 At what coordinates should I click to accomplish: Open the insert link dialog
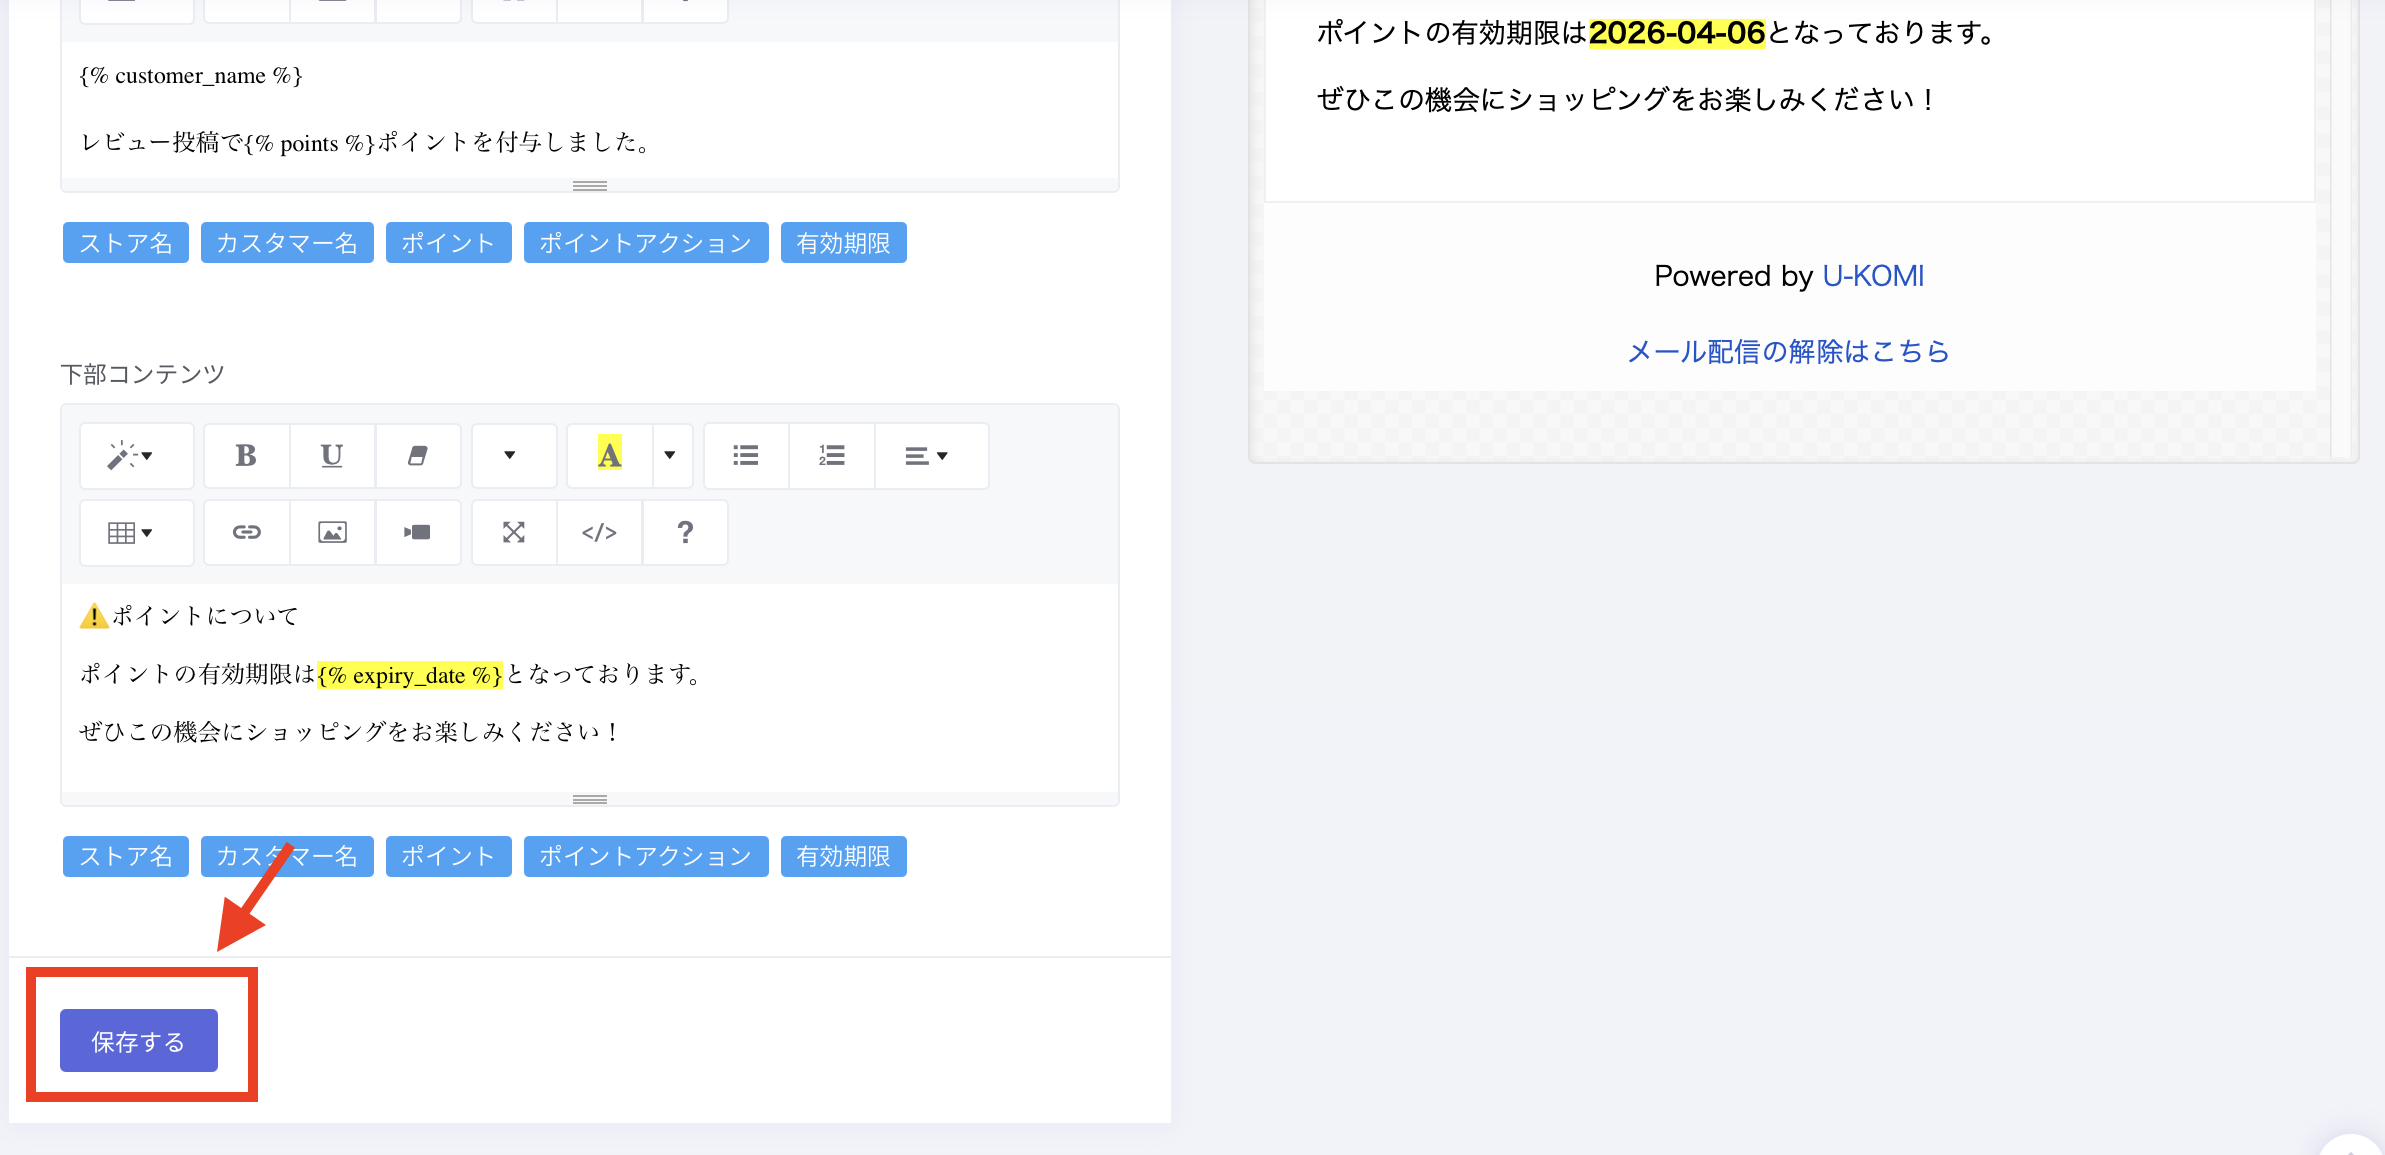coord(246,532)
